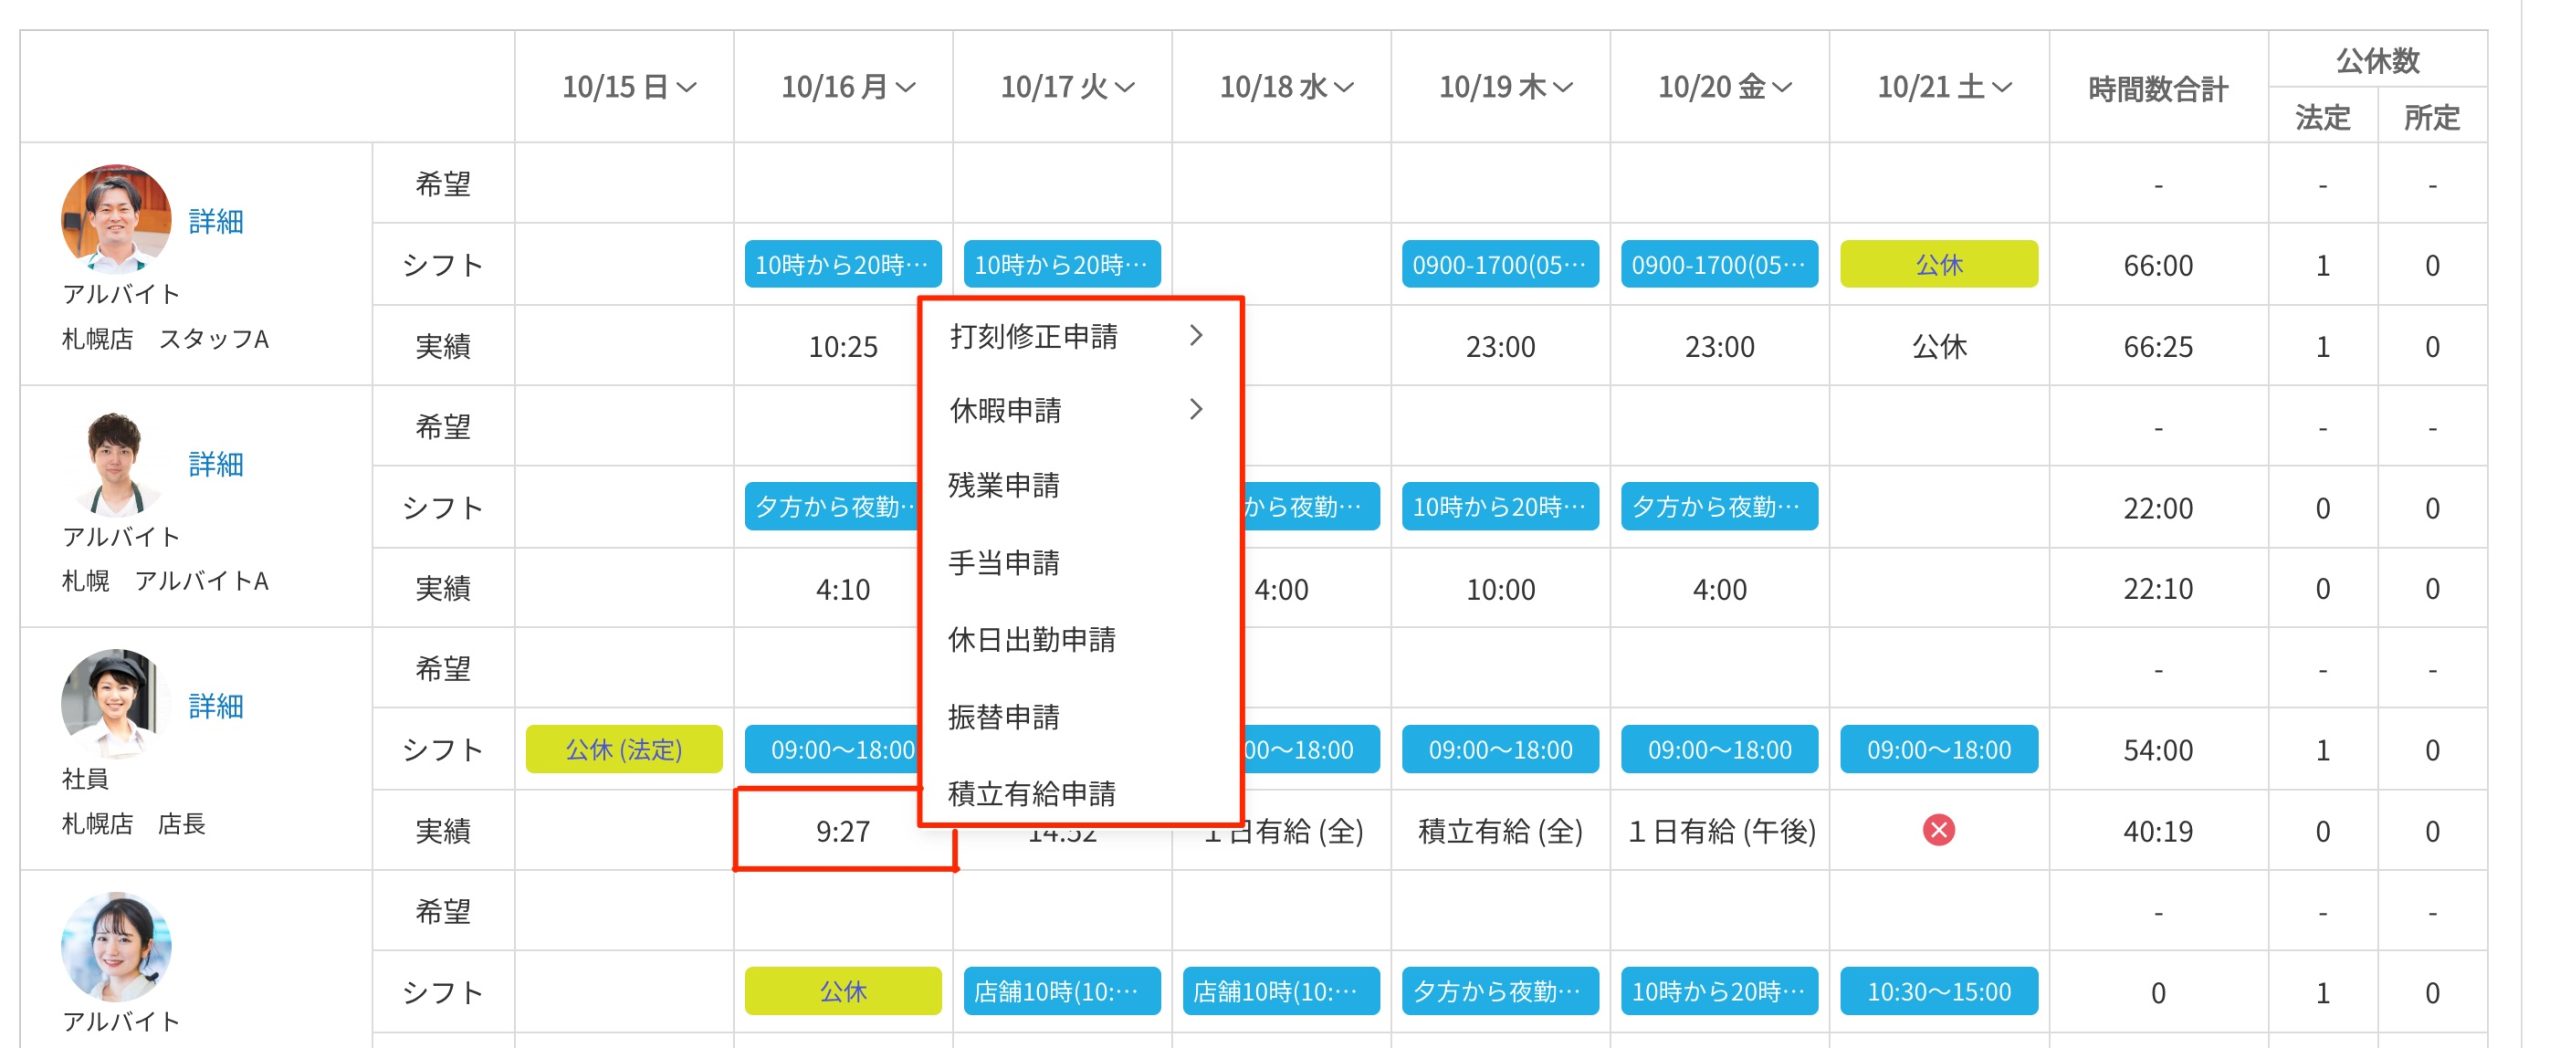Image resolution: width=2560 pixels, height=1048 pixels.
Task: Select the 0900-1700 shift on 10/19
Action: pos(1499,265)
